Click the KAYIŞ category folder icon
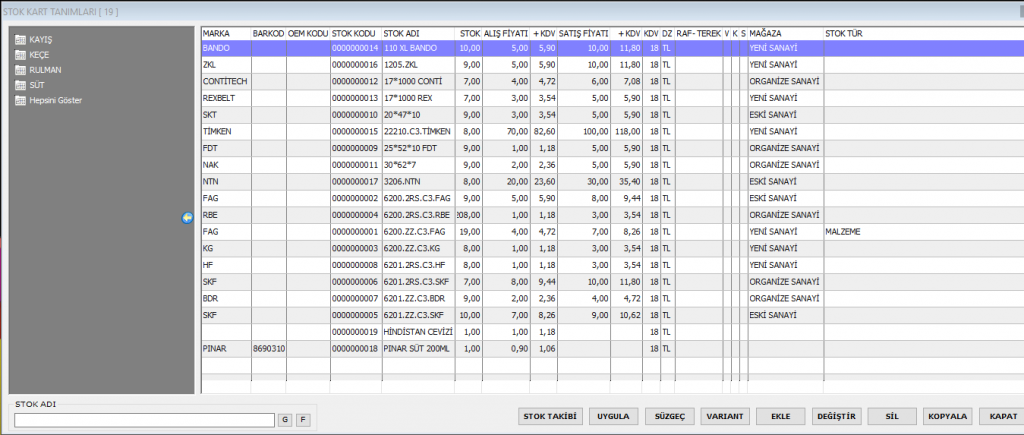Screen dimensions: 1024x435 click(x=21, y=39)
